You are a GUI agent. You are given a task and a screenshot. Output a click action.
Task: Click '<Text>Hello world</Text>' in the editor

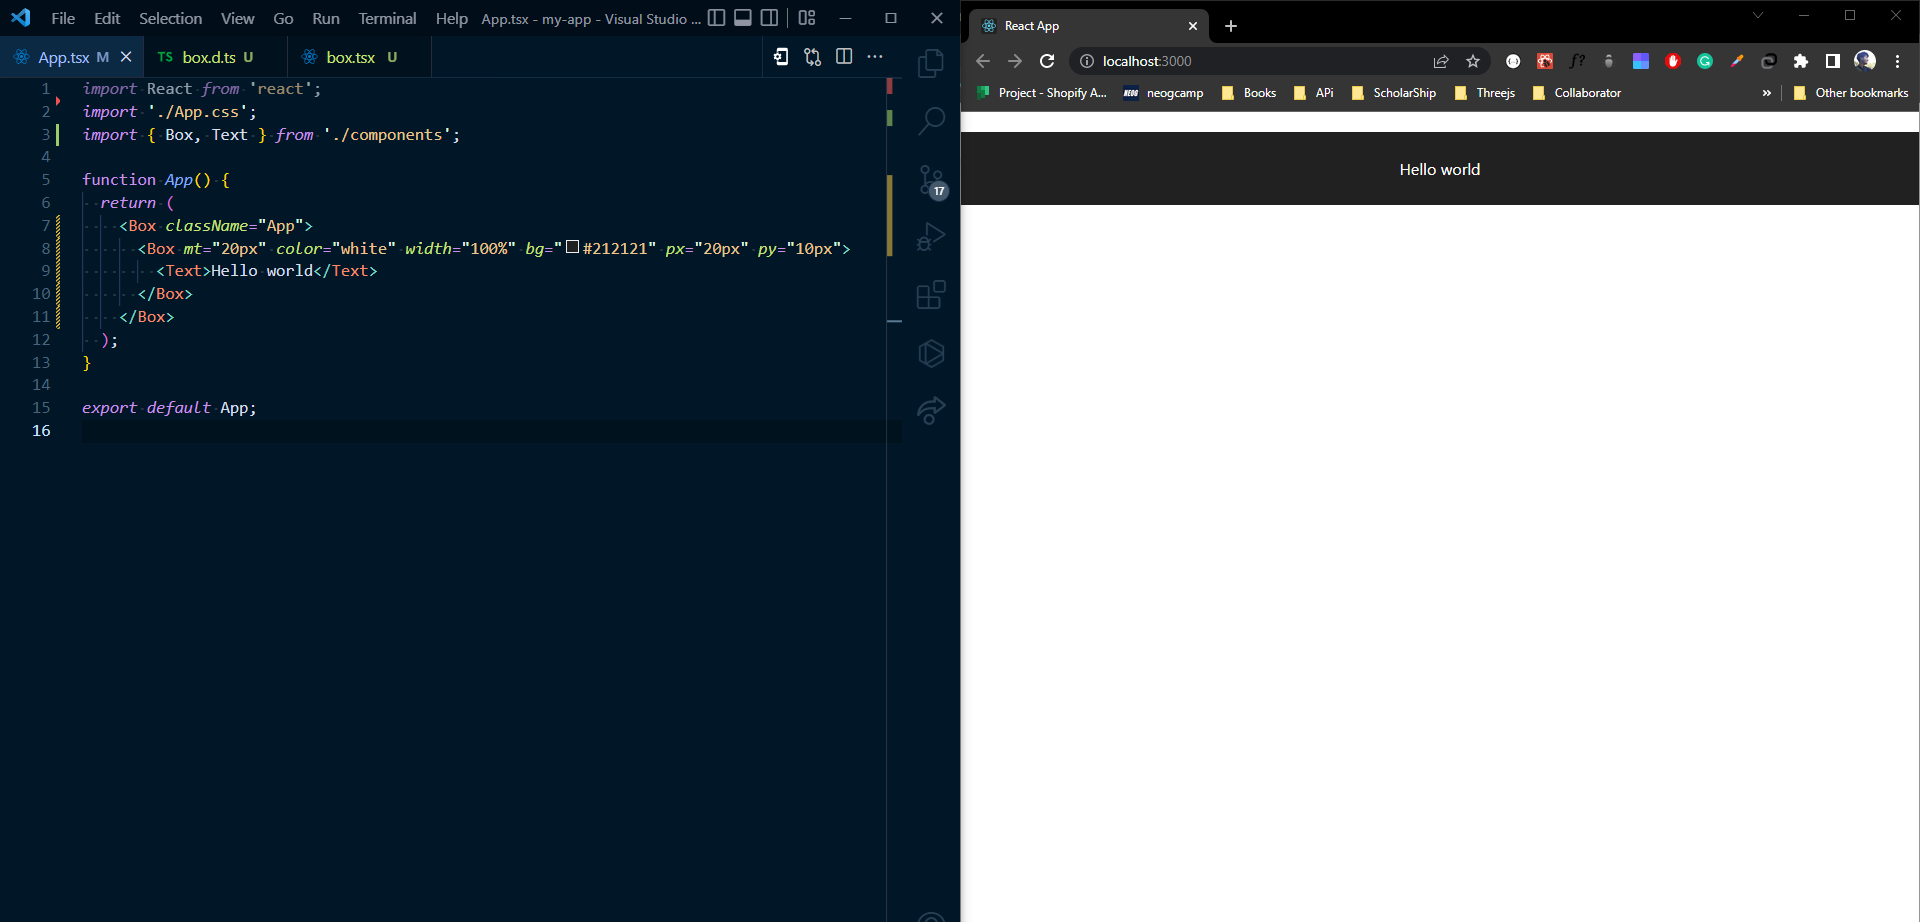(267, 271)
